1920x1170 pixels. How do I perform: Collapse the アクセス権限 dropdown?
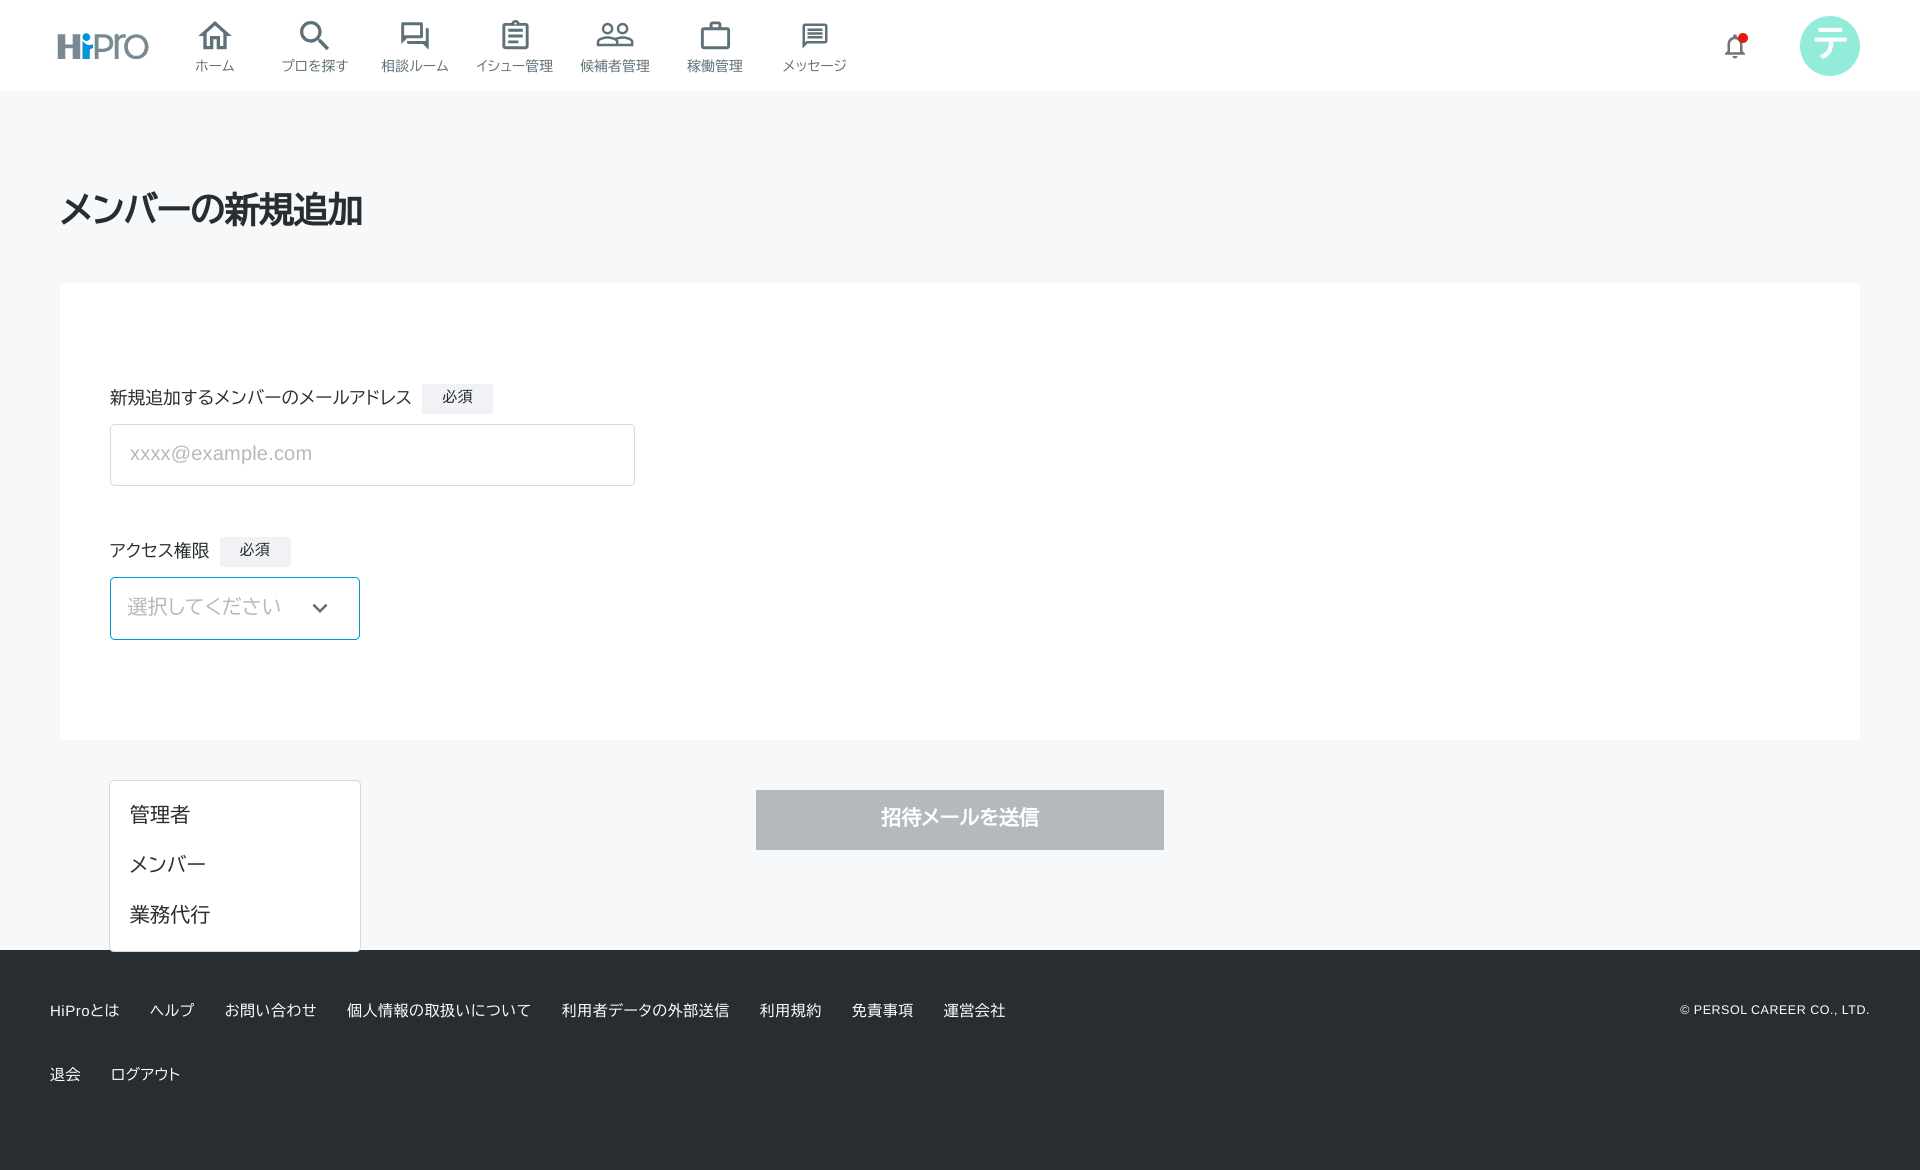pos(235,608)
